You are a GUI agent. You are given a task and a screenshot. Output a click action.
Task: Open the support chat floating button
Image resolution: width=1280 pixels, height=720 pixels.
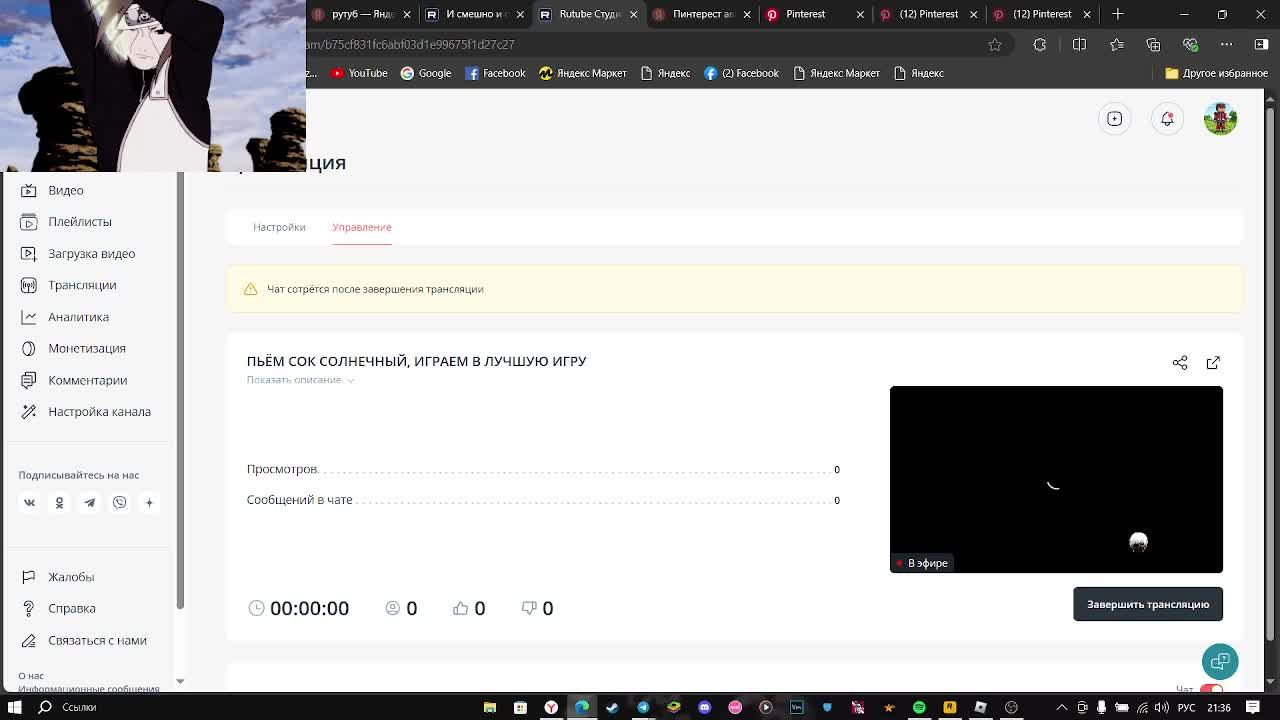[x=1220, y=662]
